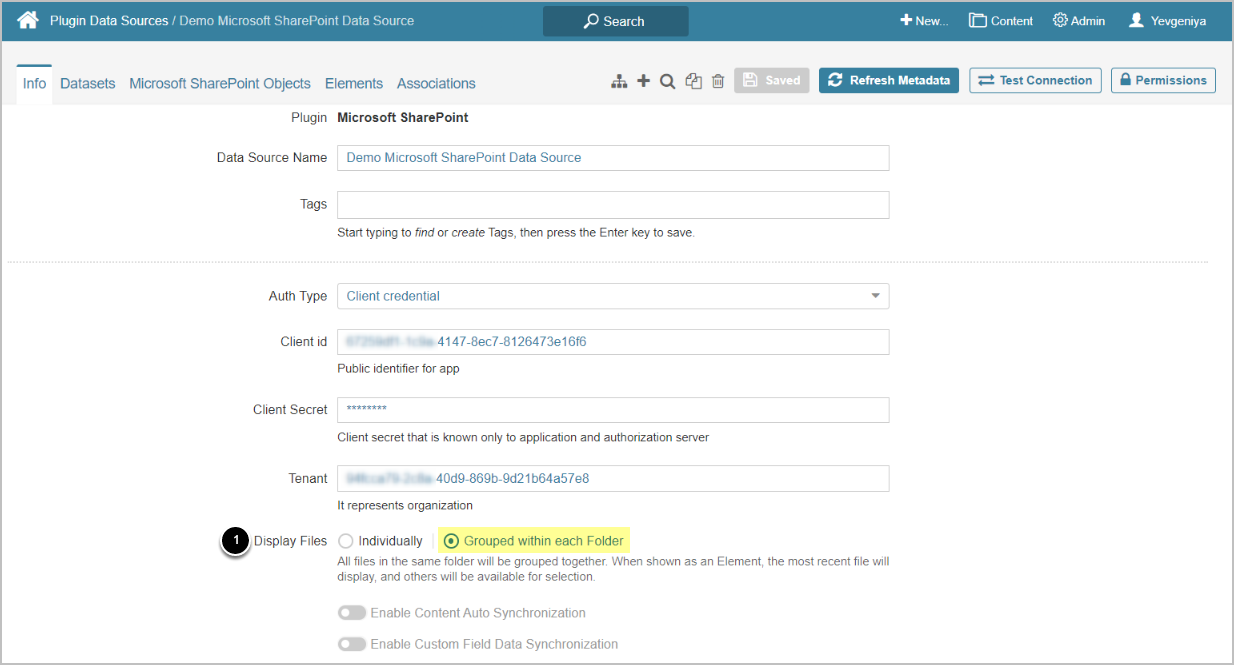
Task: Select the Individually display option
Action: (x=346, y=541)
